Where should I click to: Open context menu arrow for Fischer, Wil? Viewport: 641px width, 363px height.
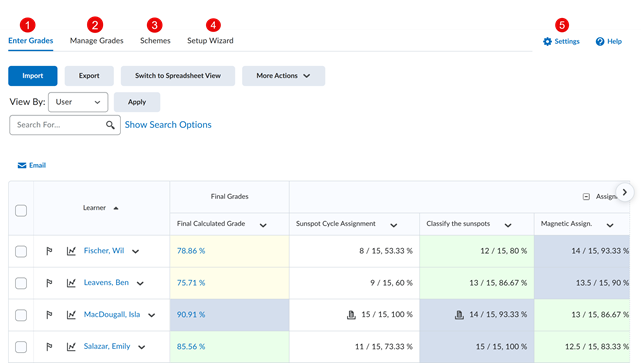pyautogui.click(x=135, y=251)
